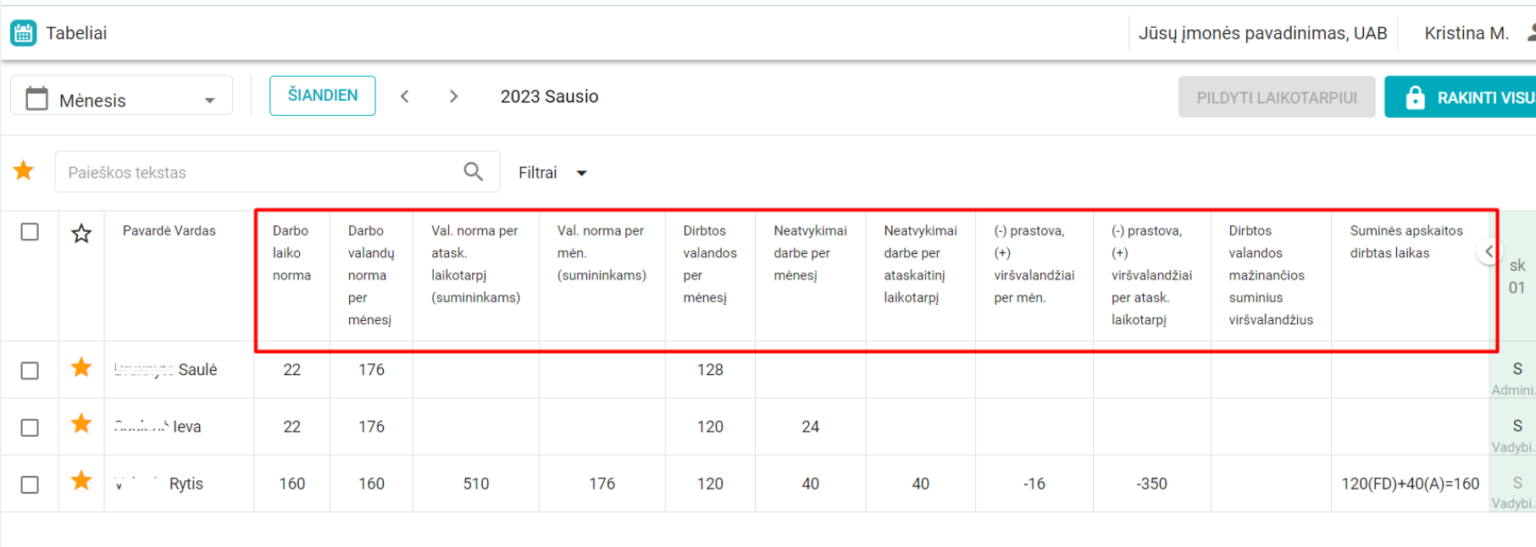Click the user profile icon beside Kristina M.
The height and width of the screenshot is (547, 1536).
(1529, 33)
